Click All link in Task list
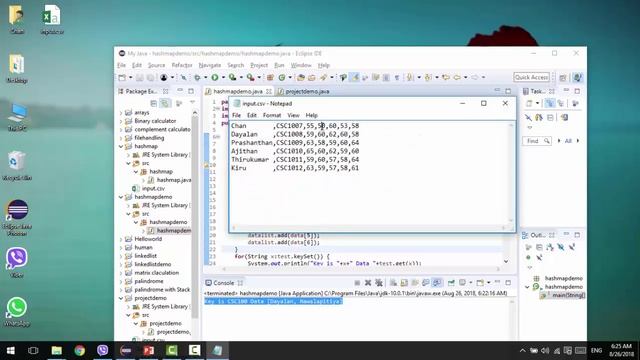 (x=568, y=141)
